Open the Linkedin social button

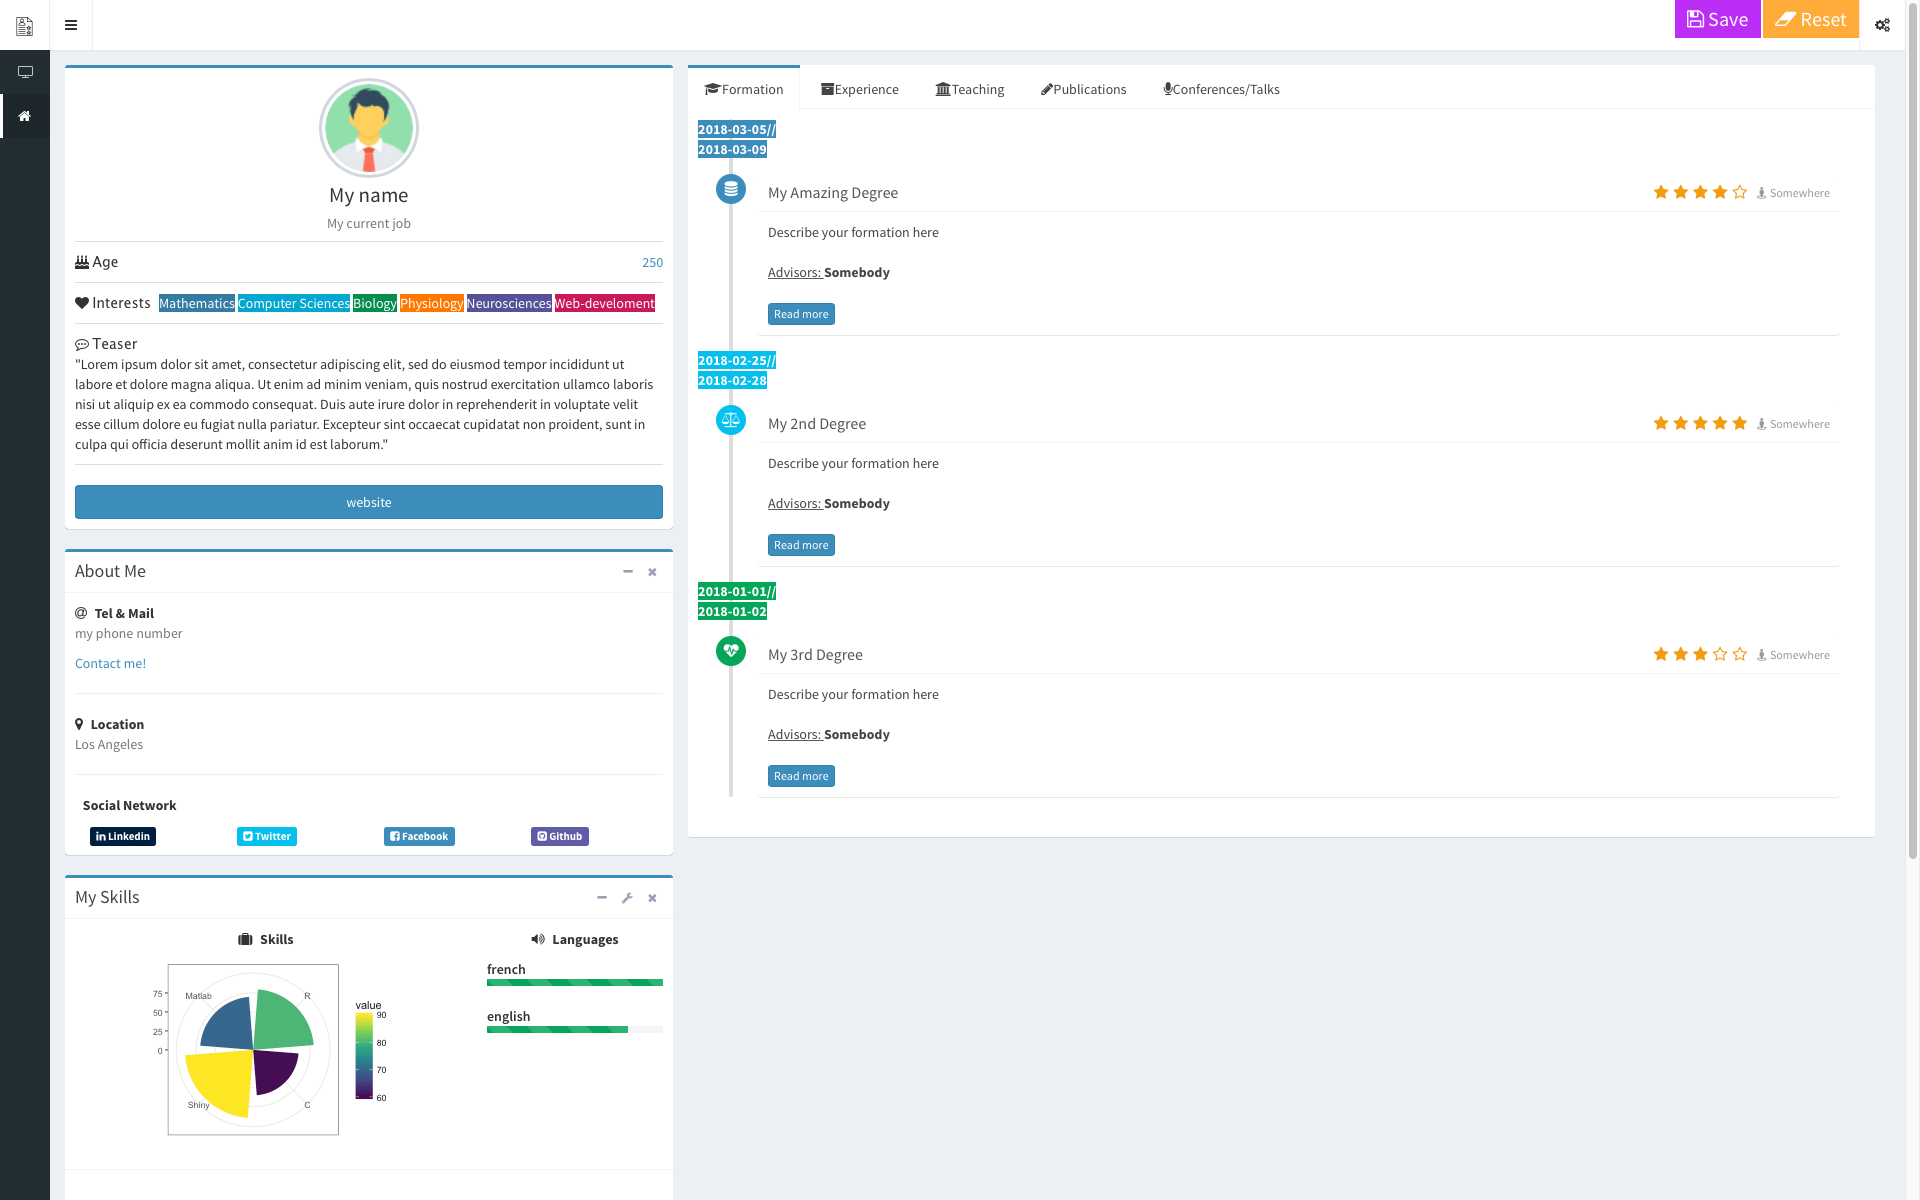(x=123, y=836)
